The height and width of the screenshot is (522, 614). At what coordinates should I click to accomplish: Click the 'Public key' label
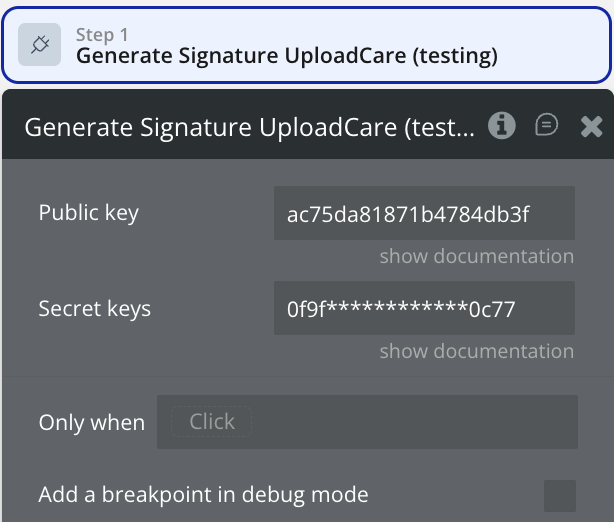(x=88, y=213)
